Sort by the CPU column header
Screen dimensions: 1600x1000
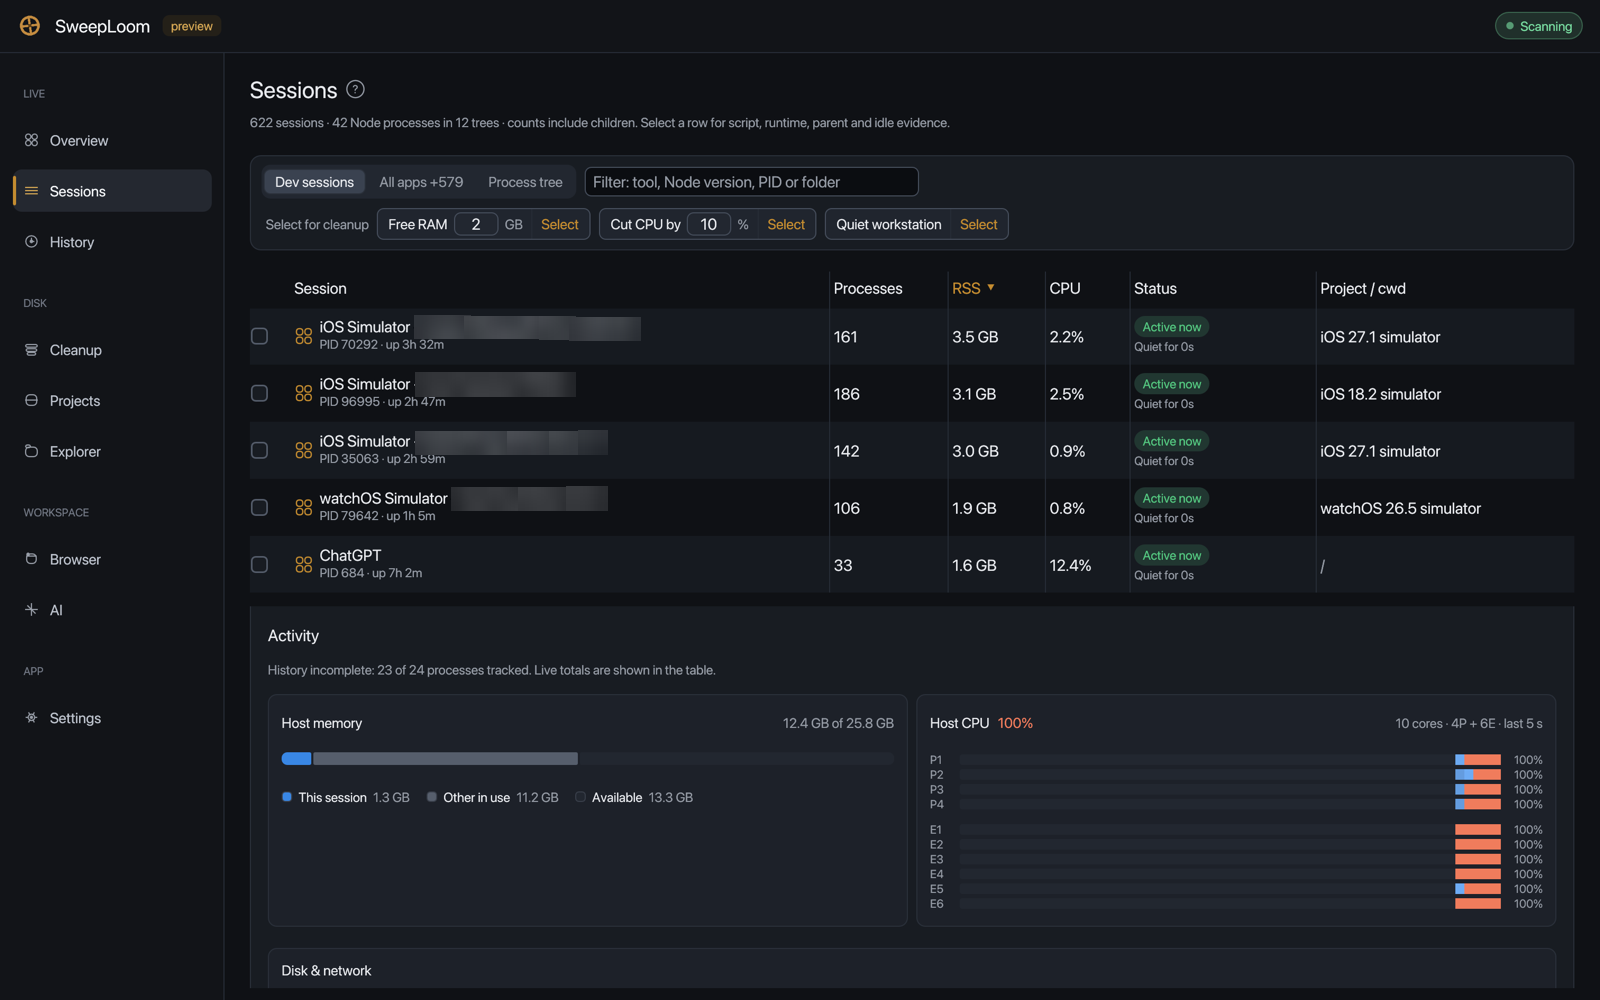pyautogui.click(x=1065, y=288)
